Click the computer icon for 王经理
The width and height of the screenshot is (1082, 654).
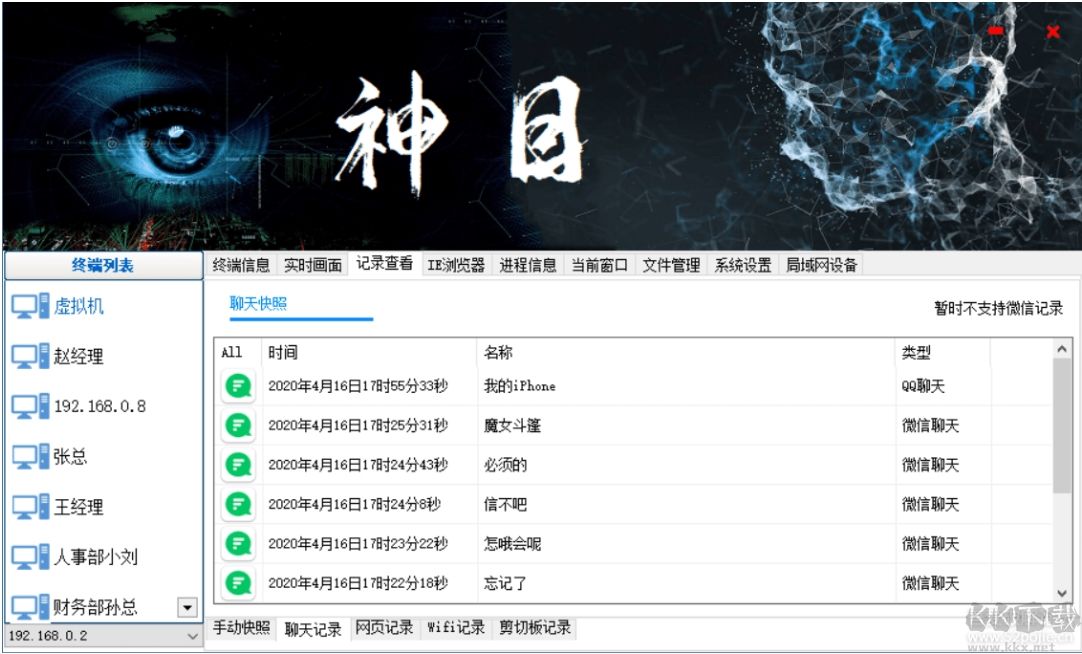coord(31,506)
